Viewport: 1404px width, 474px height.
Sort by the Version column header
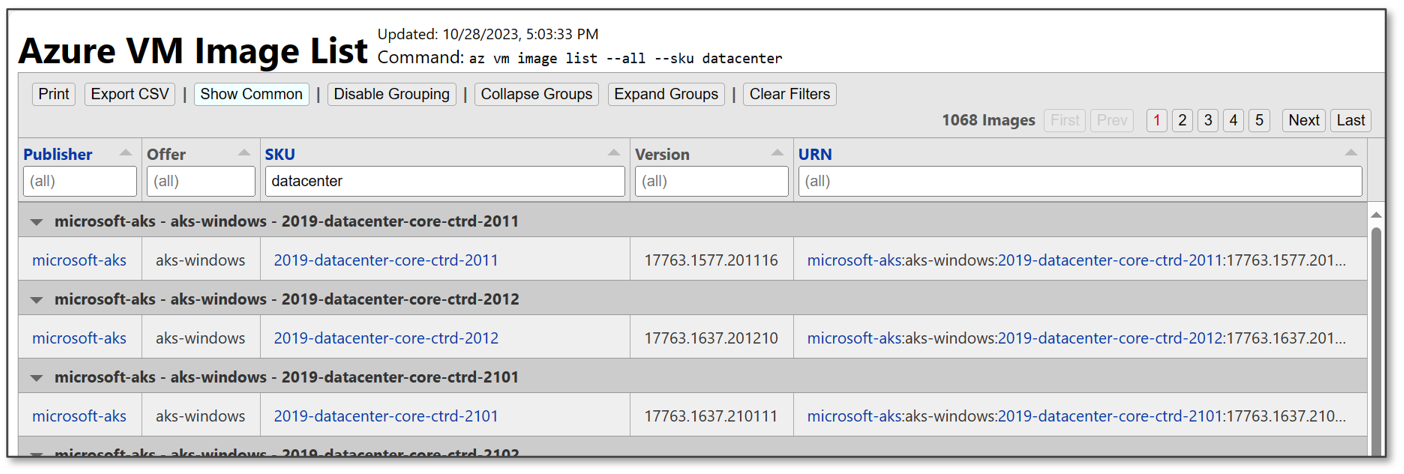(x=662, y=154)
